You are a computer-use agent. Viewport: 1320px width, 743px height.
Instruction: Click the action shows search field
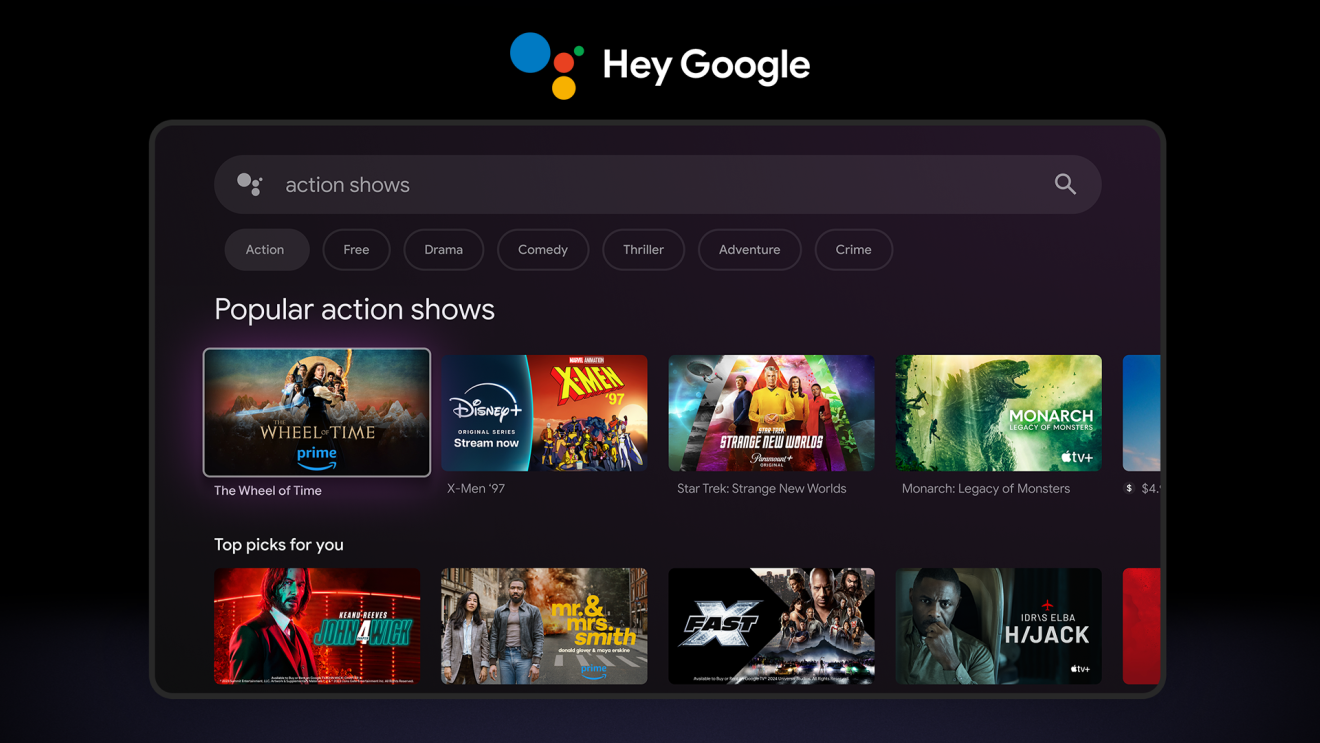[x=658, y=184]
